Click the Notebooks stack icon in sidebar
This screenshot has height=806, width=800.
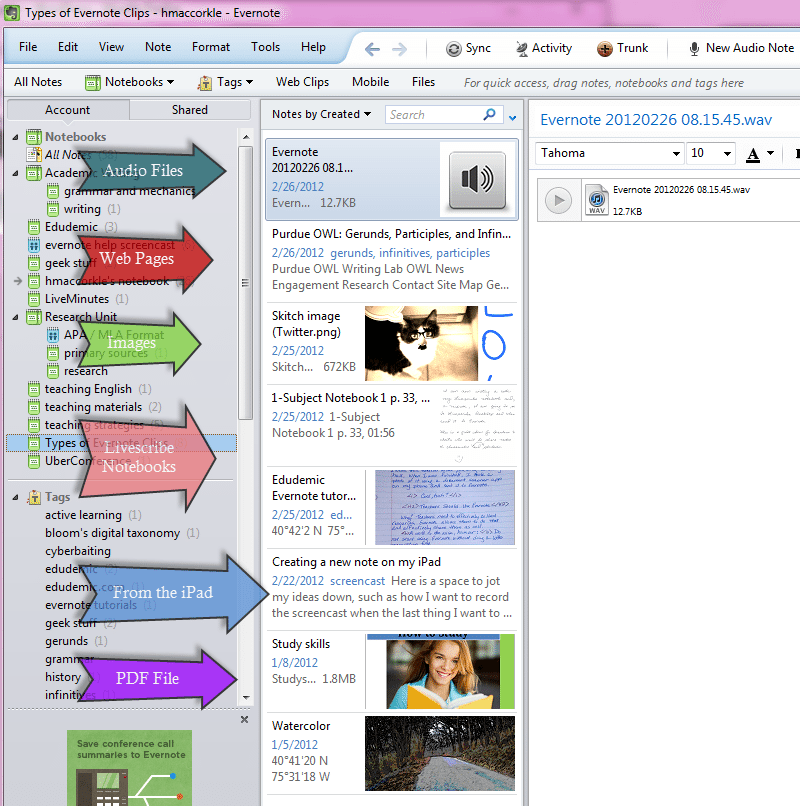coord(34,137)
